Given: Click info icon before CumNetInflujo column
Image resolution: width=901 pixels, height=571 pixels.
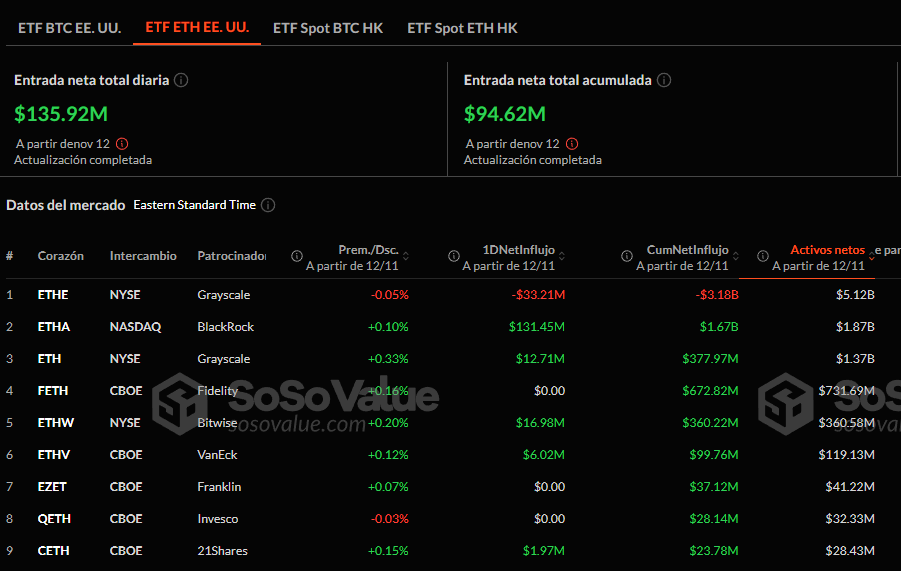Looking at the screenshot, I should [x=627, y=256].
